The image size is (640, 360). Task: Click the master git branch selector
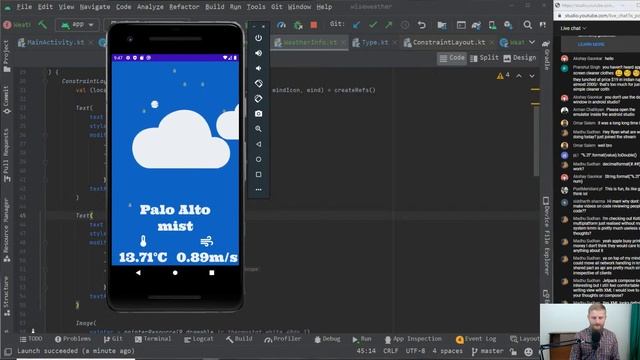(488, 351)
